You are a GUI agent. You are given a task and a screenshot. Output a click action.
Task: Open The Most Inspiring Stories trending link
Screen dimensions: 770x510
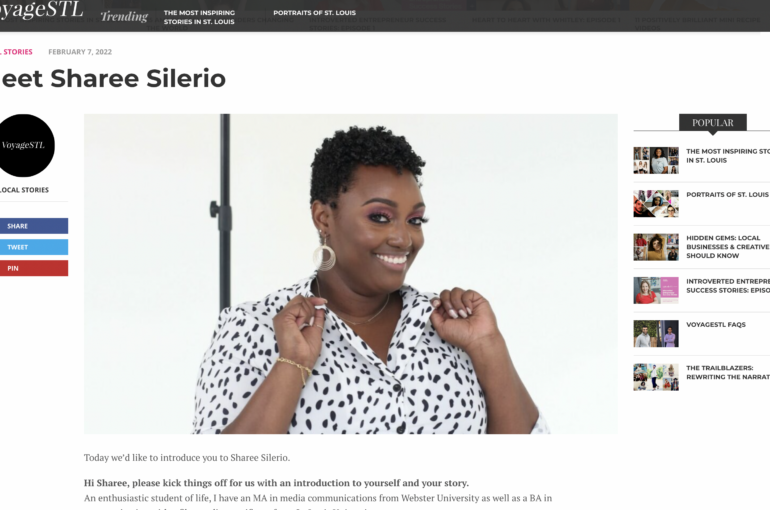pos(199,17)
